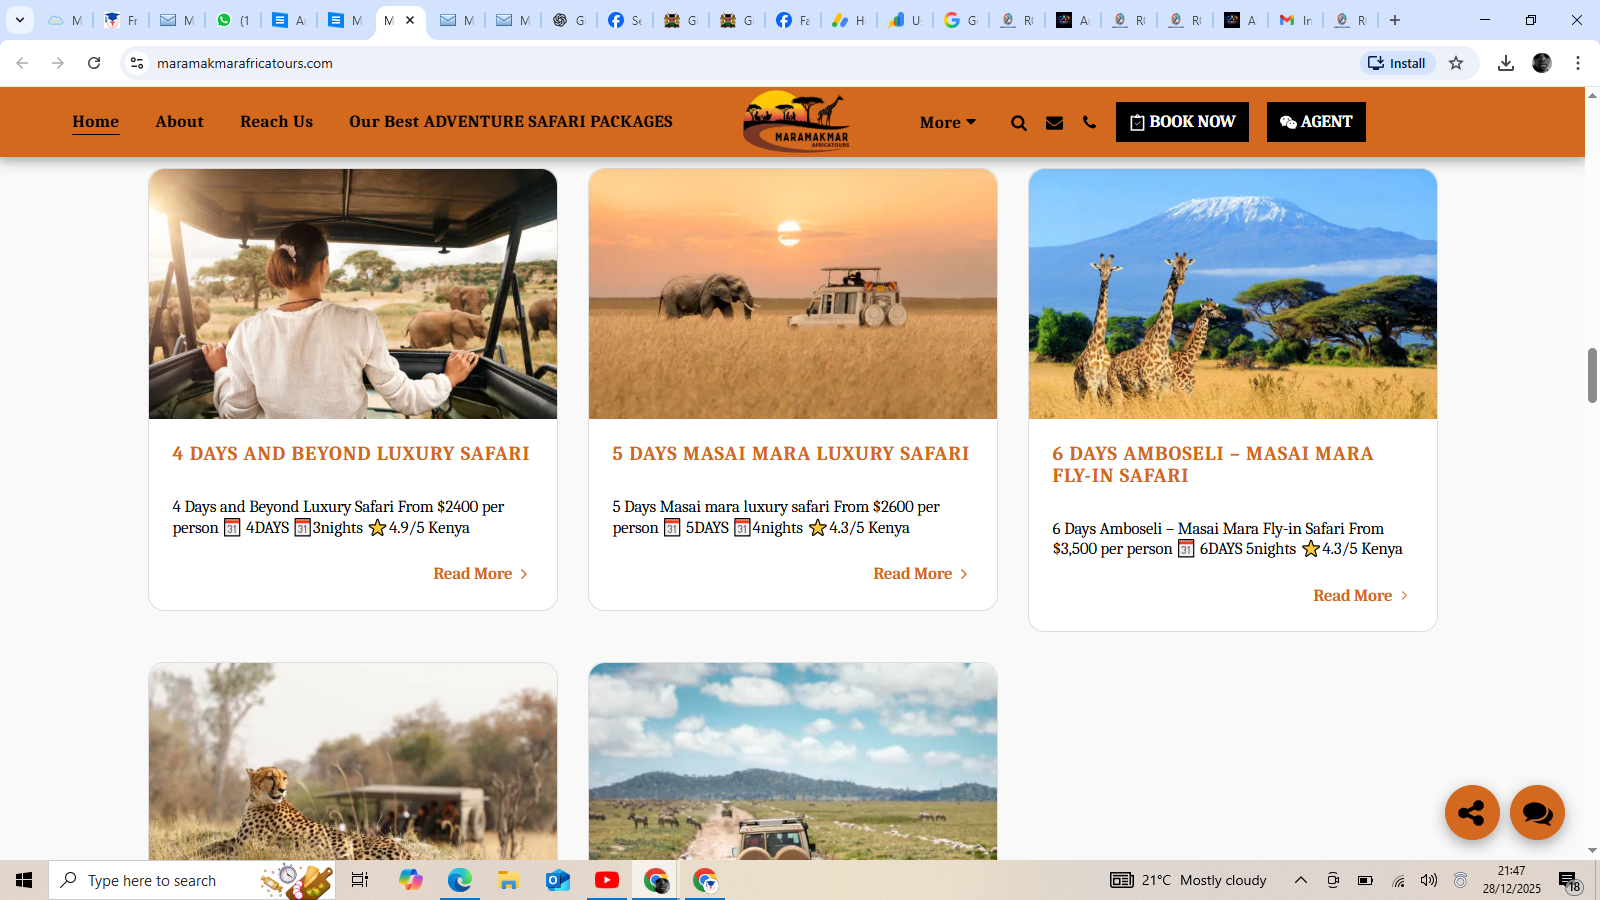The width and height of the screenshot is (1600, 900).
Task: Reload the current page
Action: (x=94, y=63)
